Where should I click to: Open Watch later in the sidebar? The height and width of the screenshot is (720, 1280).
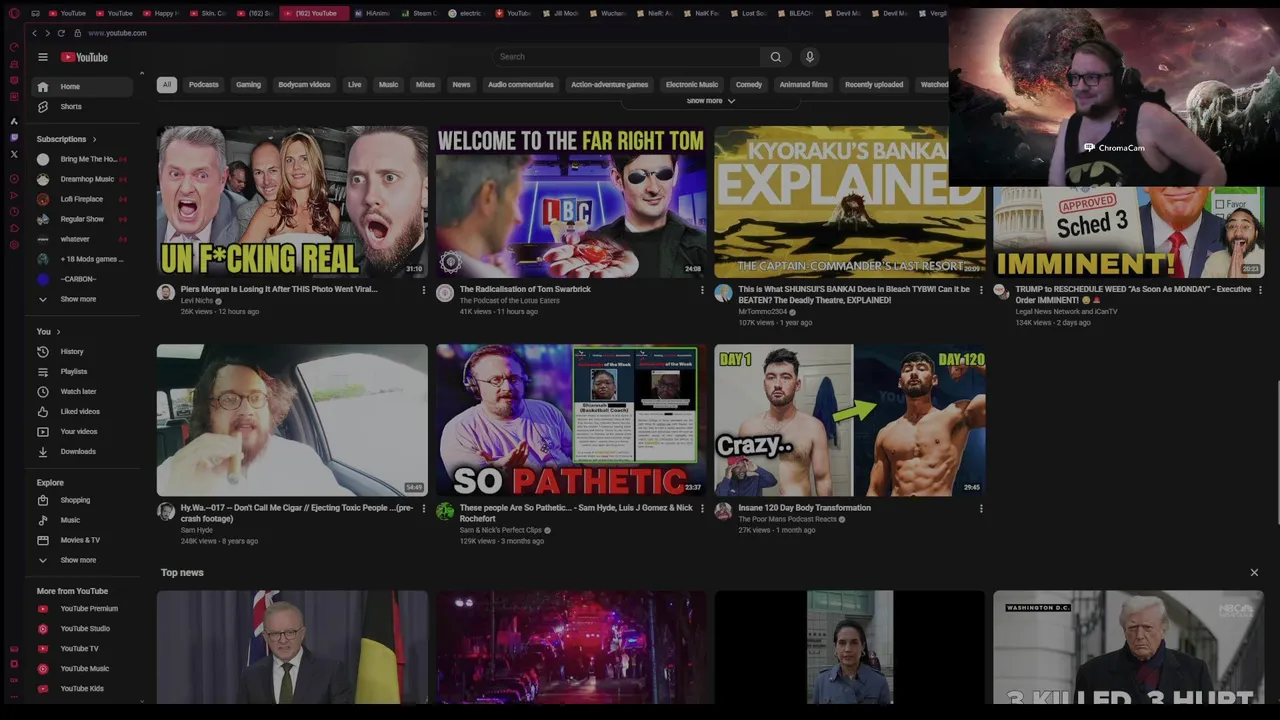[x=82, y=392]
